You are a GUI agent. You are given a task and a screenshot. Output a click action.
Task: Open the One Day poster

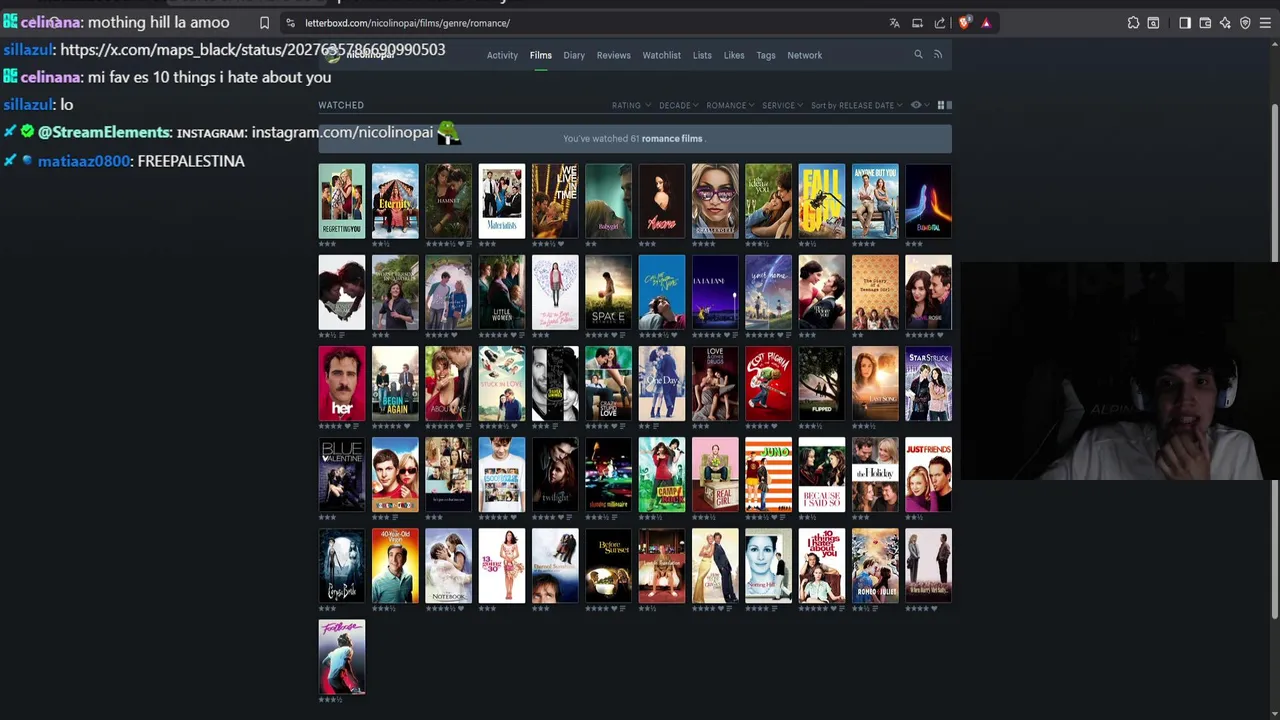pos(662,383)
